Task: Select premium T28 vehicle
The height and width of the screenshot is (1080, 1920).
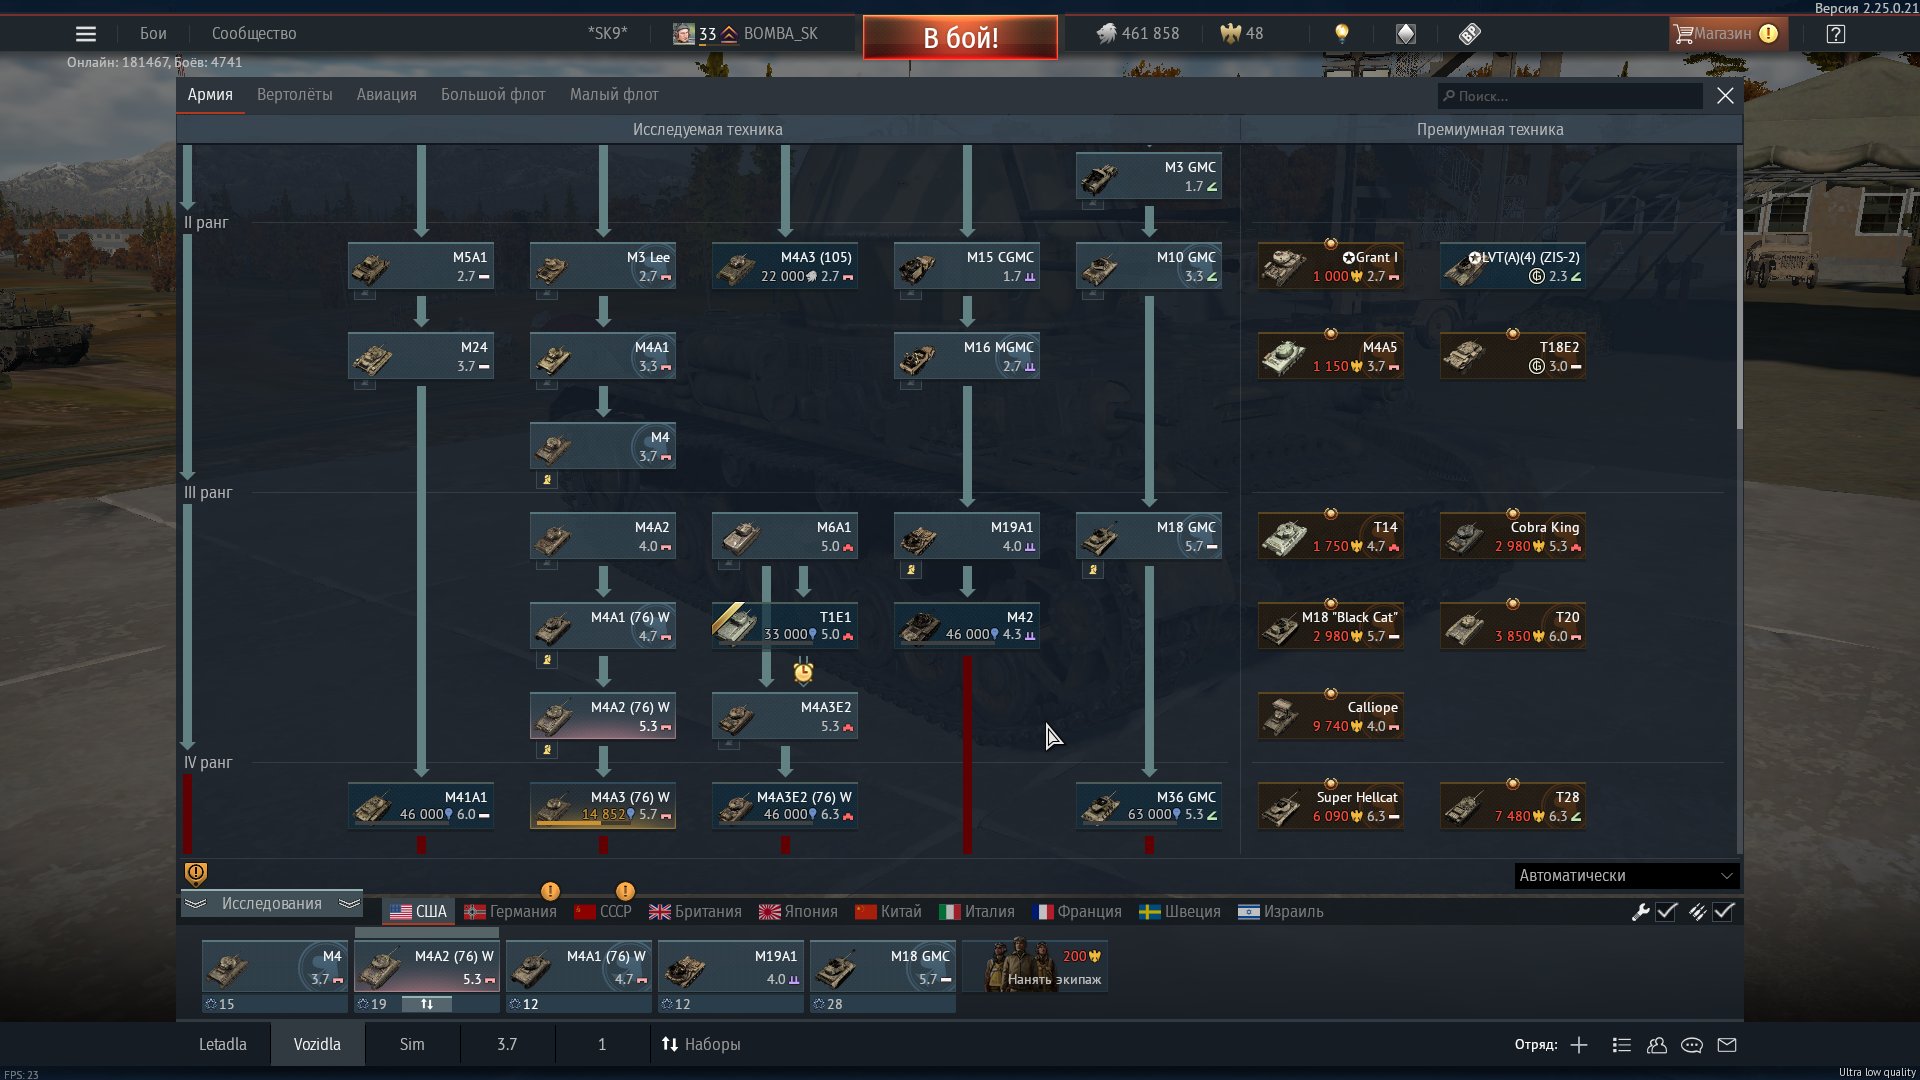Action: [1513, 806]
